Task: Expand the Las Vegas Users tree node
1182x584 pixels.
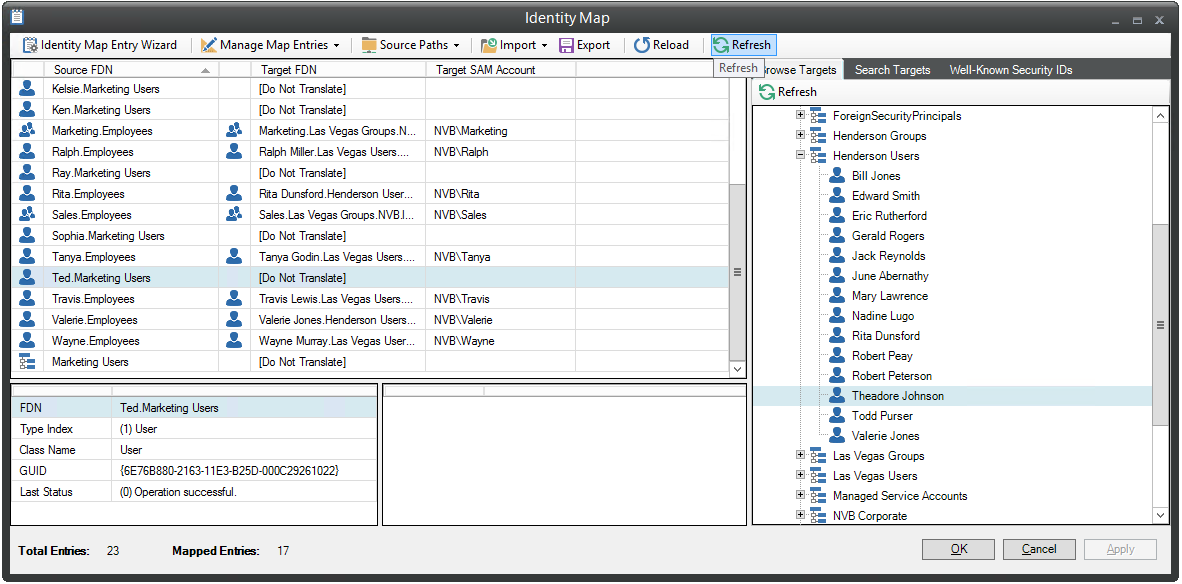Action: tap(801, 475)
